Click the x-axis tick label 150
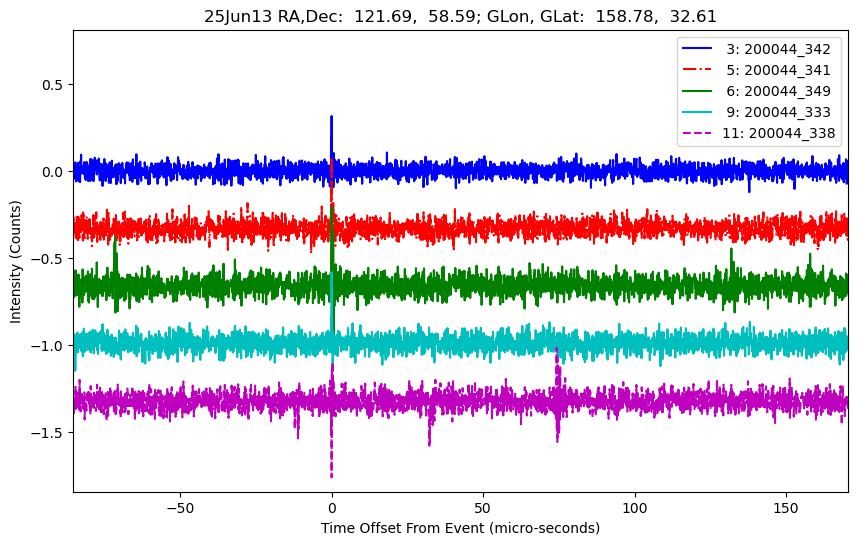Screen dimensions: 858x545 786,508
